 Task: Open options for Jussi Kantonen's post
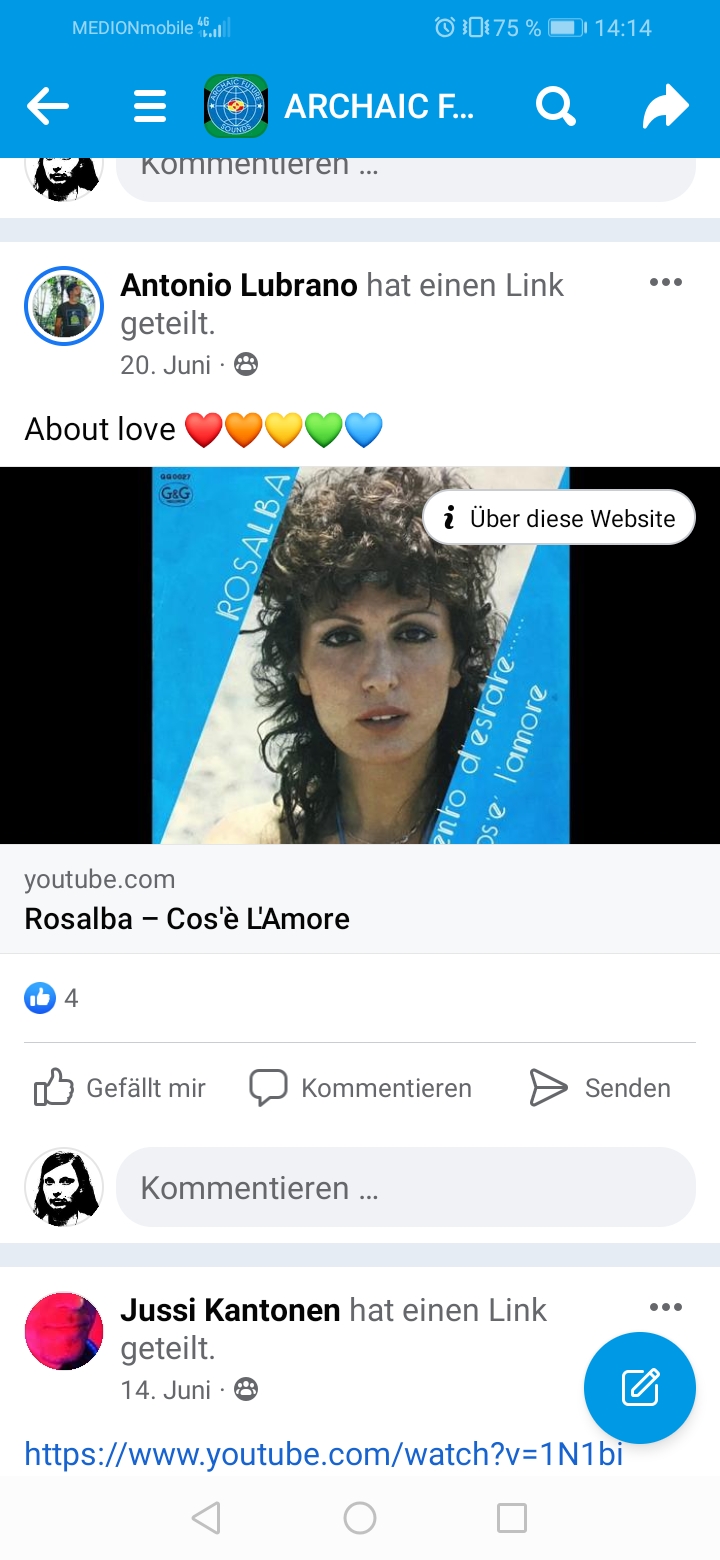(x=665, y=1307)
